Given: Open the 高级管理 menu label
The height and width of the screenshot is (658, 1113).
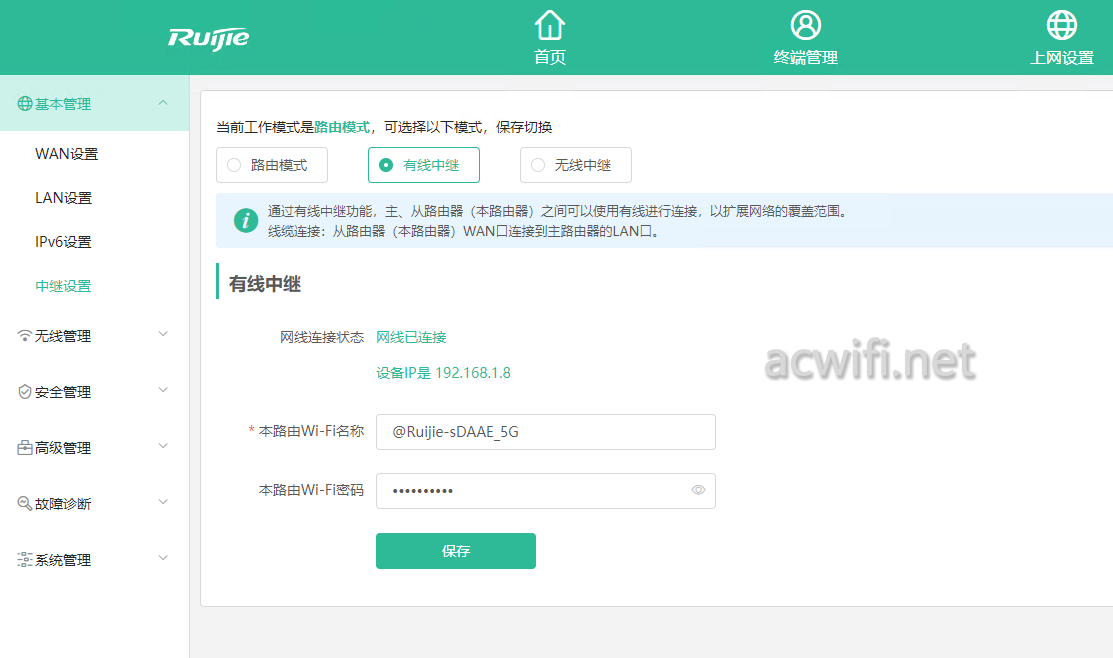Looking at the screenshot, I should point(62,449).
